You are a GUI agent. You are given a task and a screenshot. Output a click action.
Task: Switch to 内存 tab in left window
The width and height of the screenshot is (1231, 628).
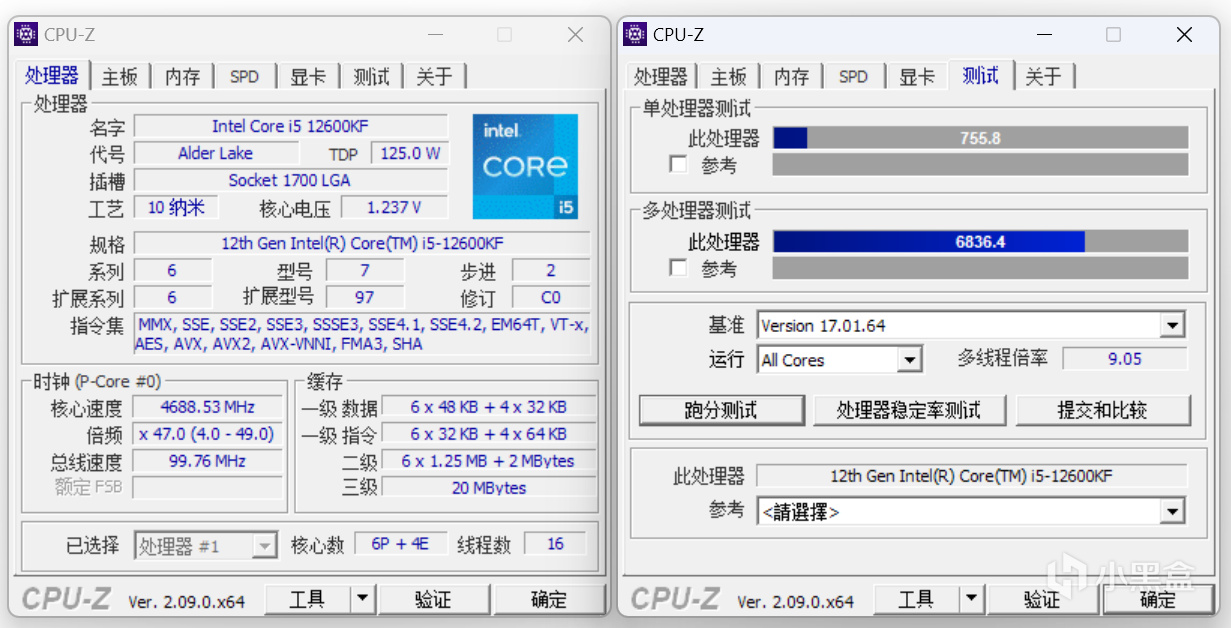point(182,77)
